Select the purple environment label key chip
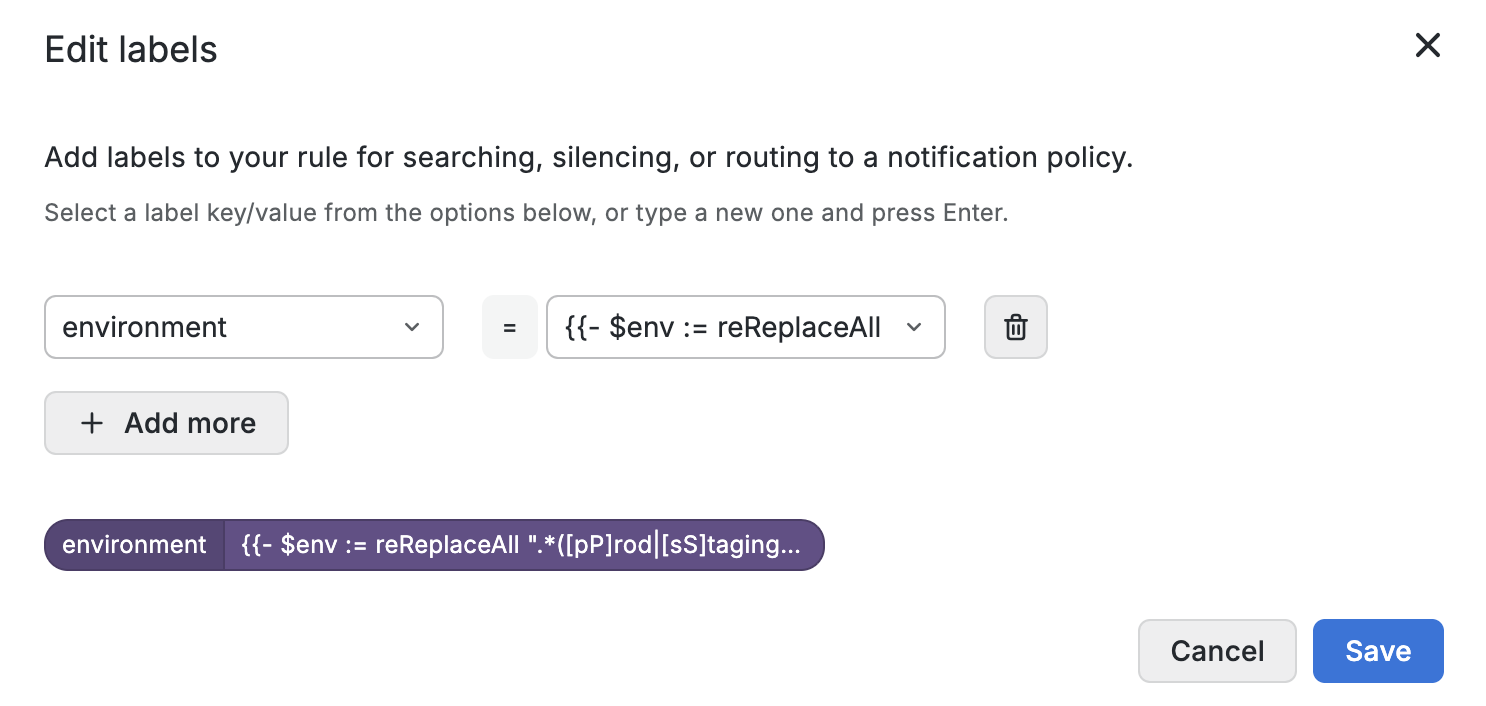Screen dimensions: 1486x706 coord(134,545)
